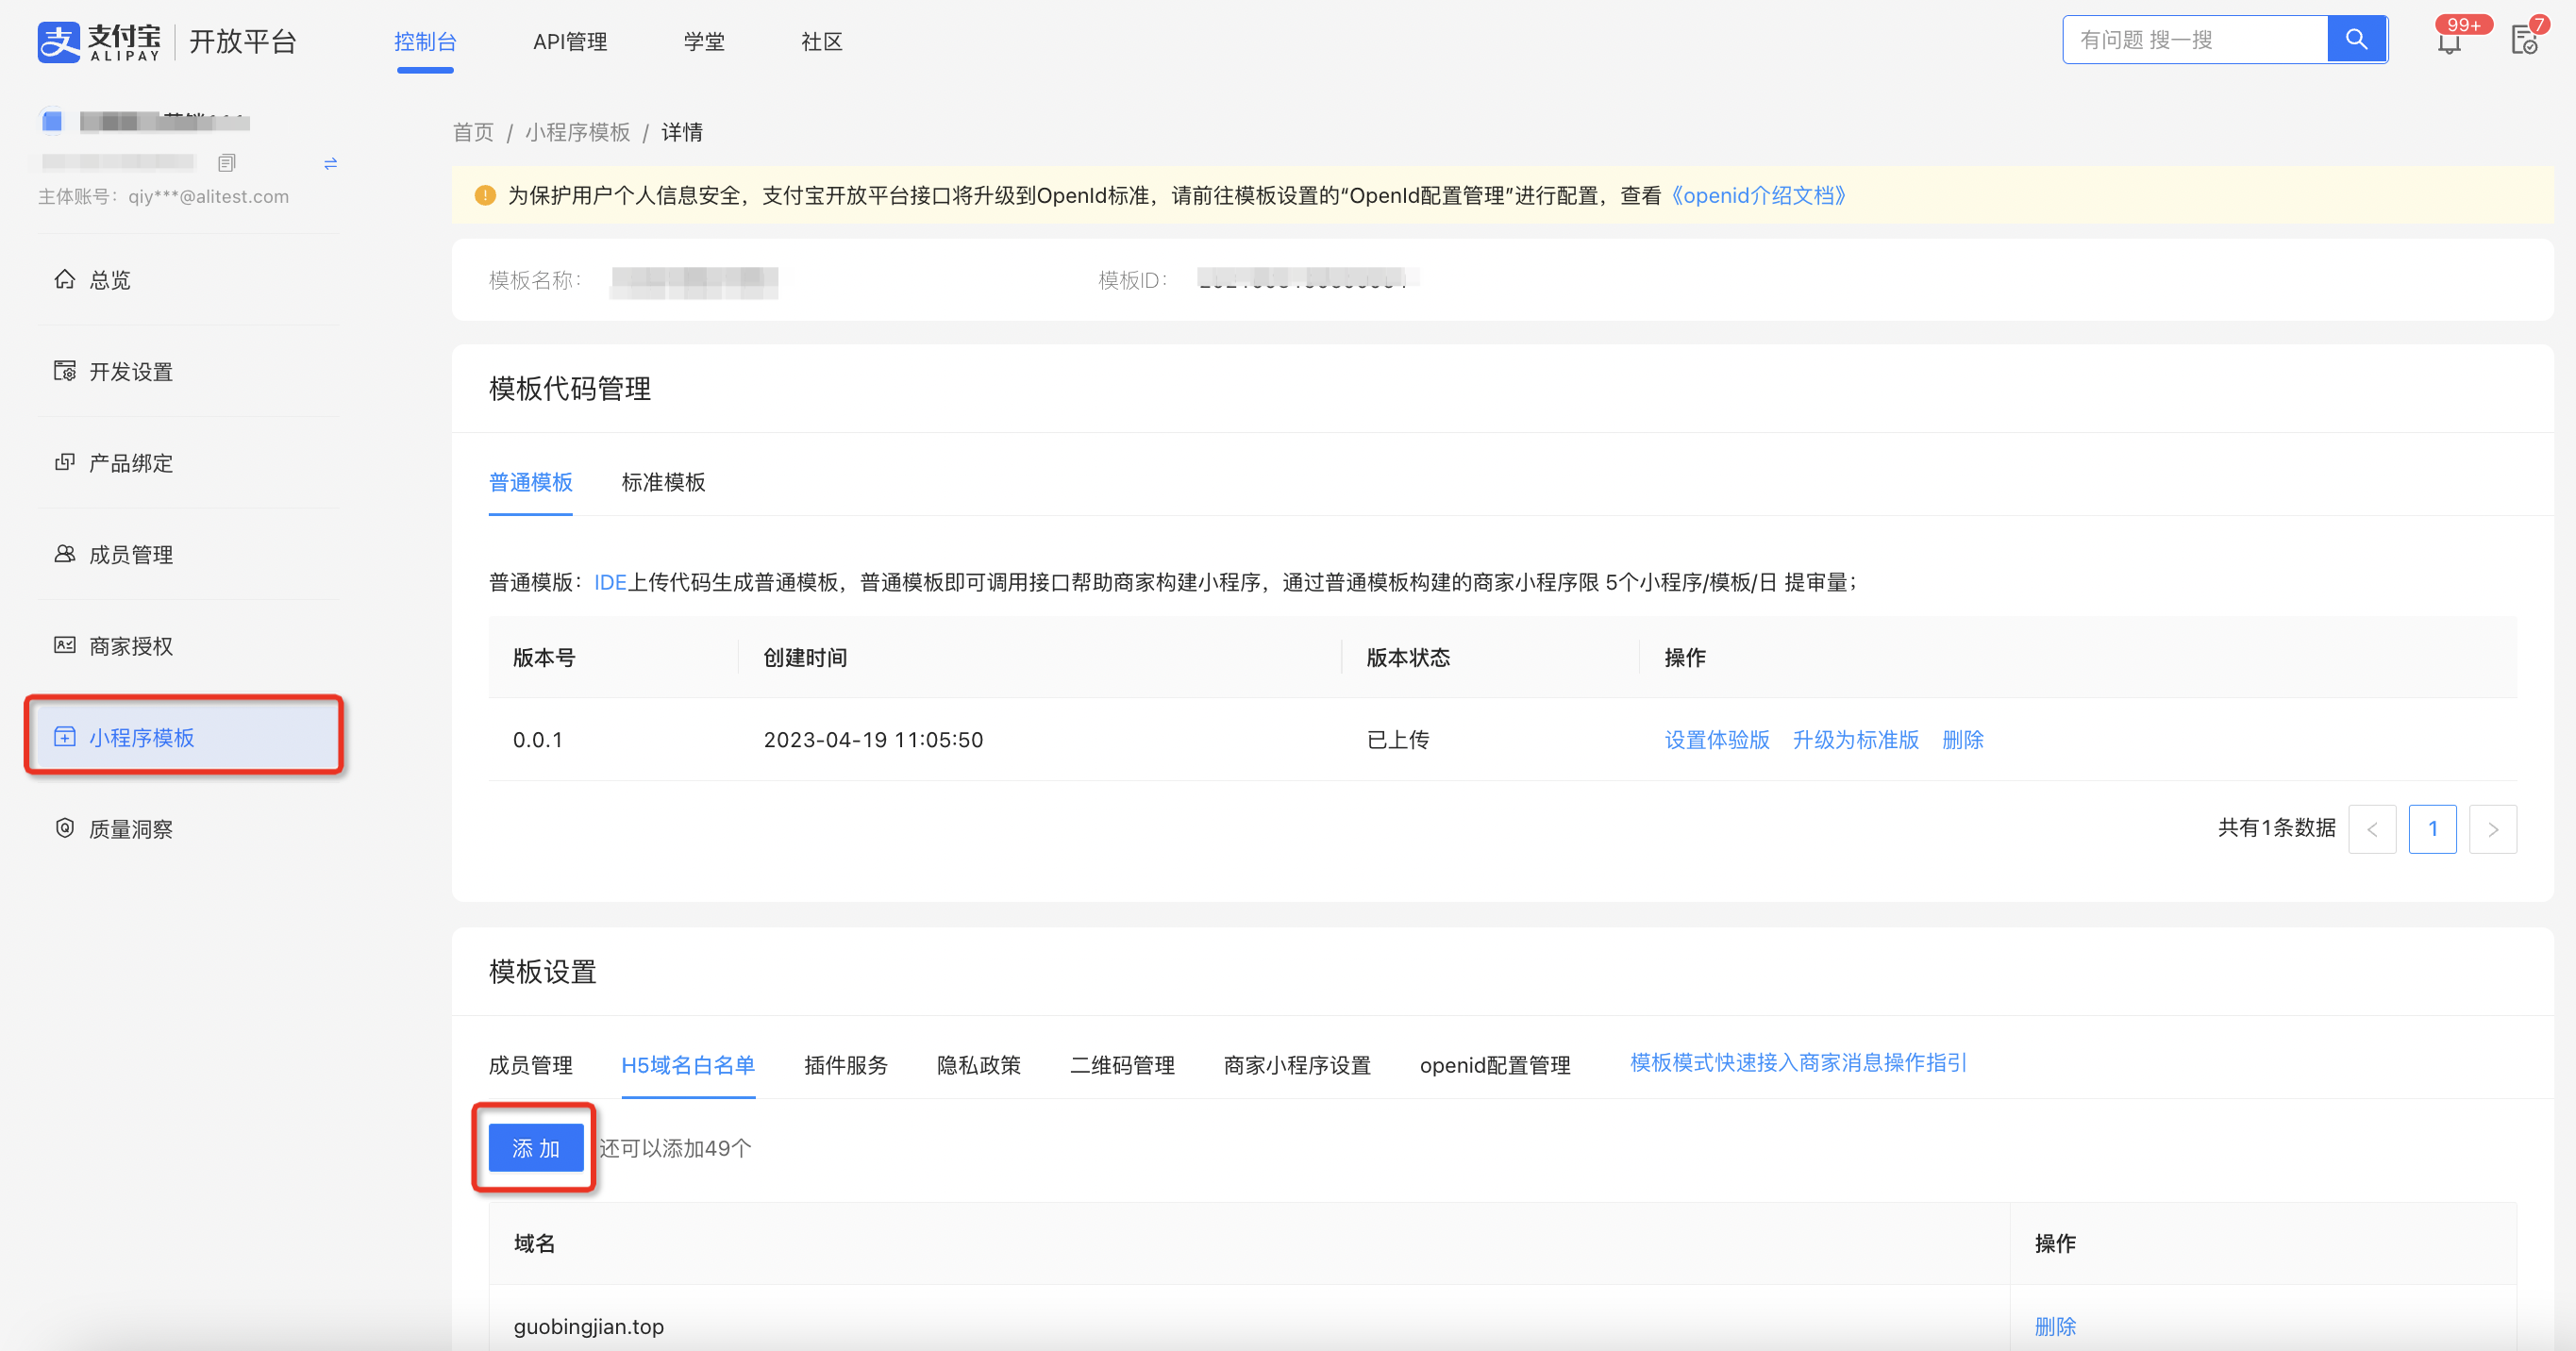Click the blue 添加 button
2576x1351 pixels.
pos(536,1148)
